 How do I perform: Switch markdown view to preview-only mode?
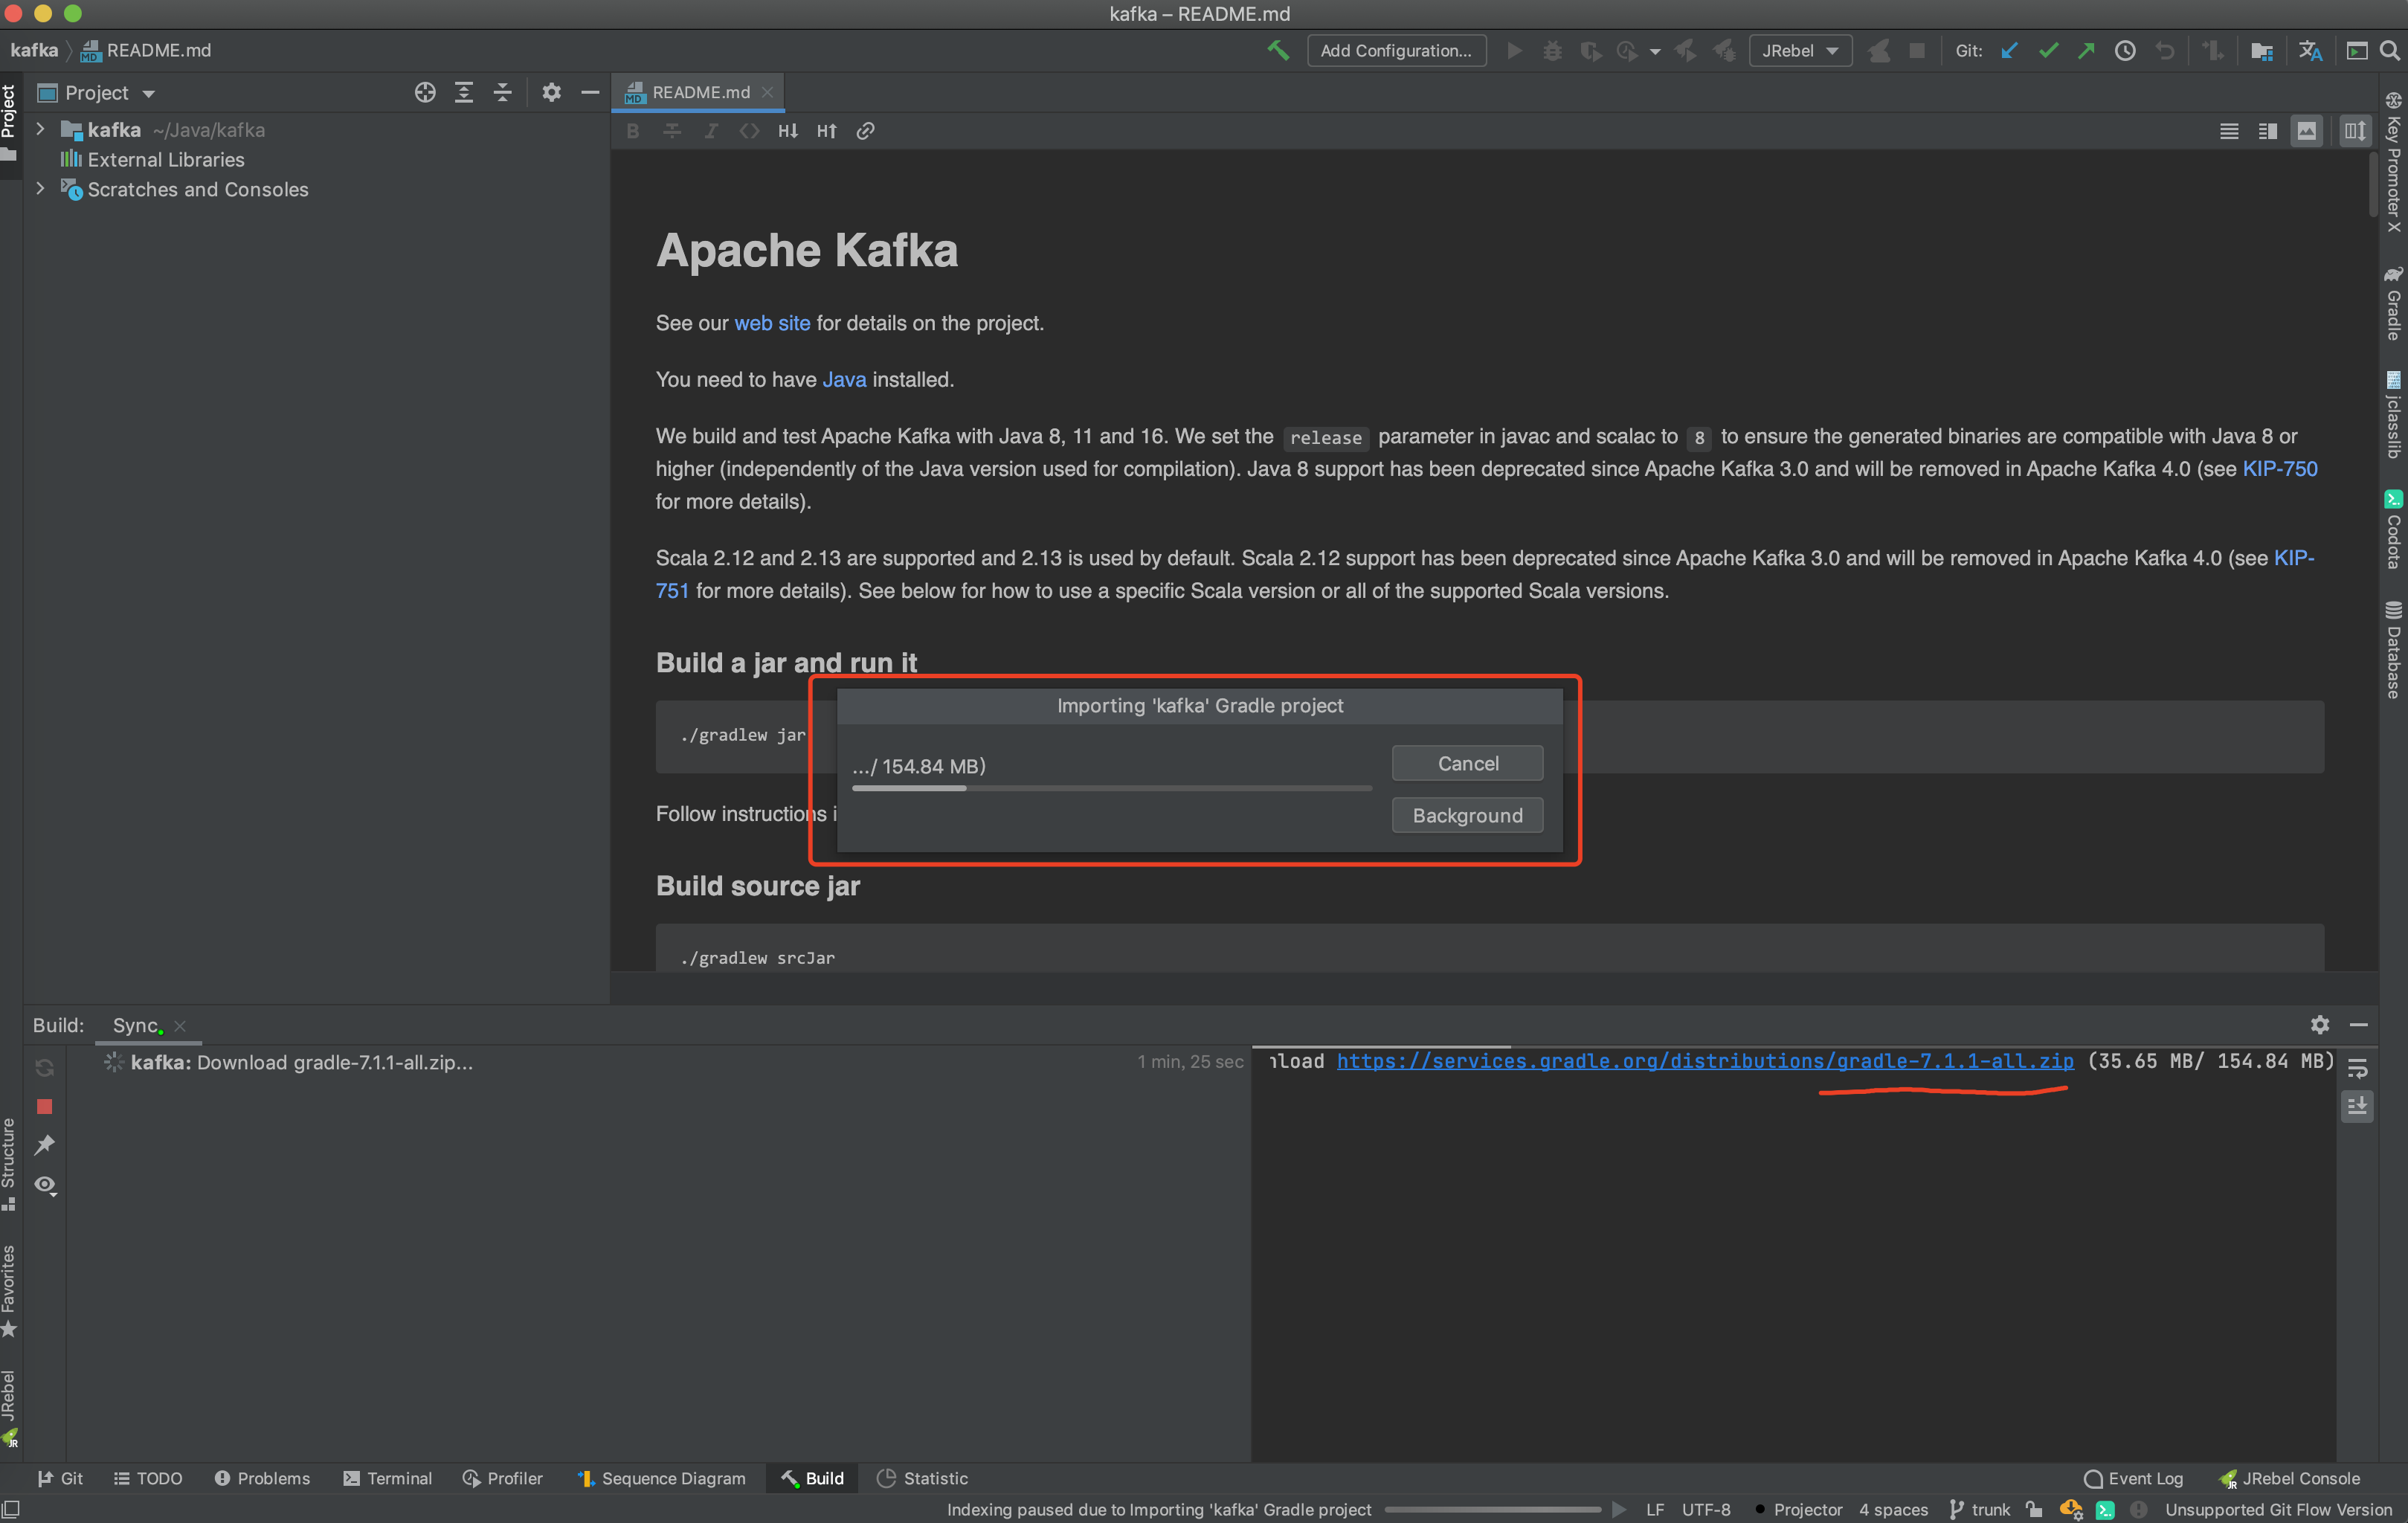click(x=2306, y=130)
